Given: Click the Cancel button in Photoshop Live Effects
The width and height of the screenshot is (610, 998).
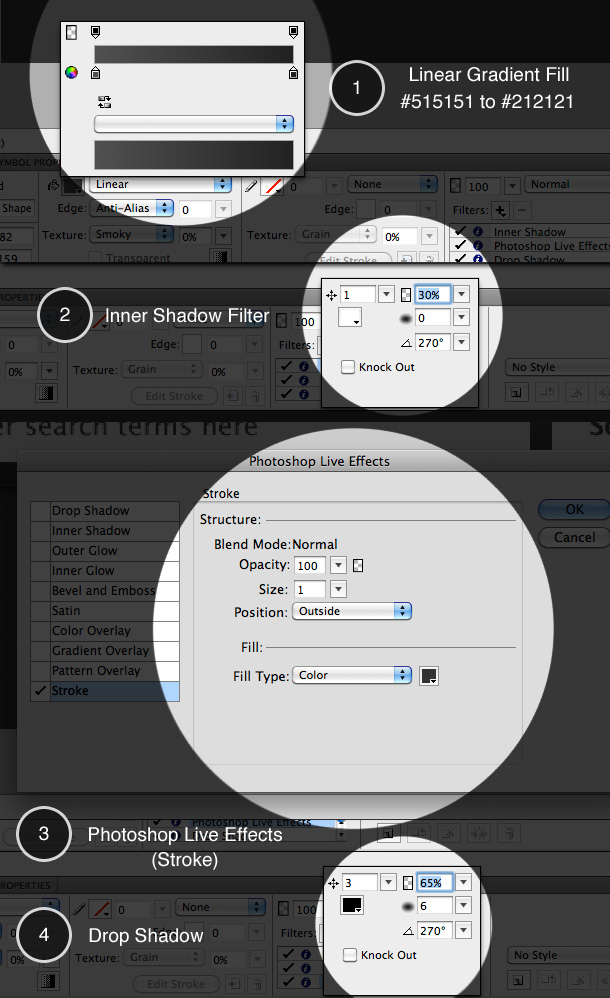Looking at the screenshot, I should [574, 537].
